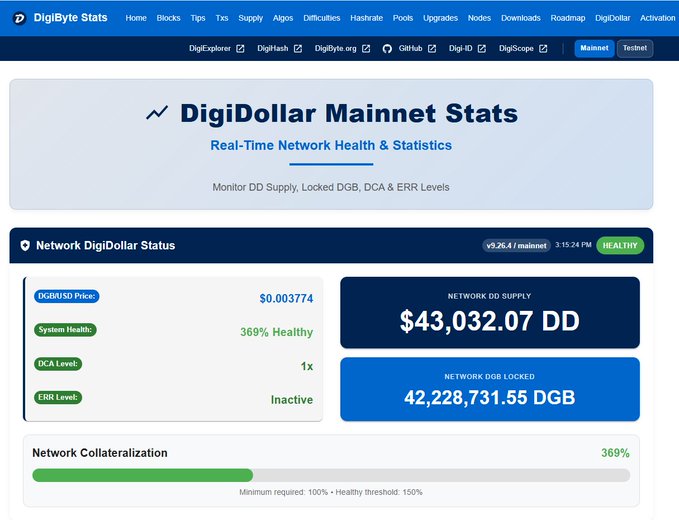
Task: Click the DigiDollar Mainnet Stats heading
Action: coord(349,113)
